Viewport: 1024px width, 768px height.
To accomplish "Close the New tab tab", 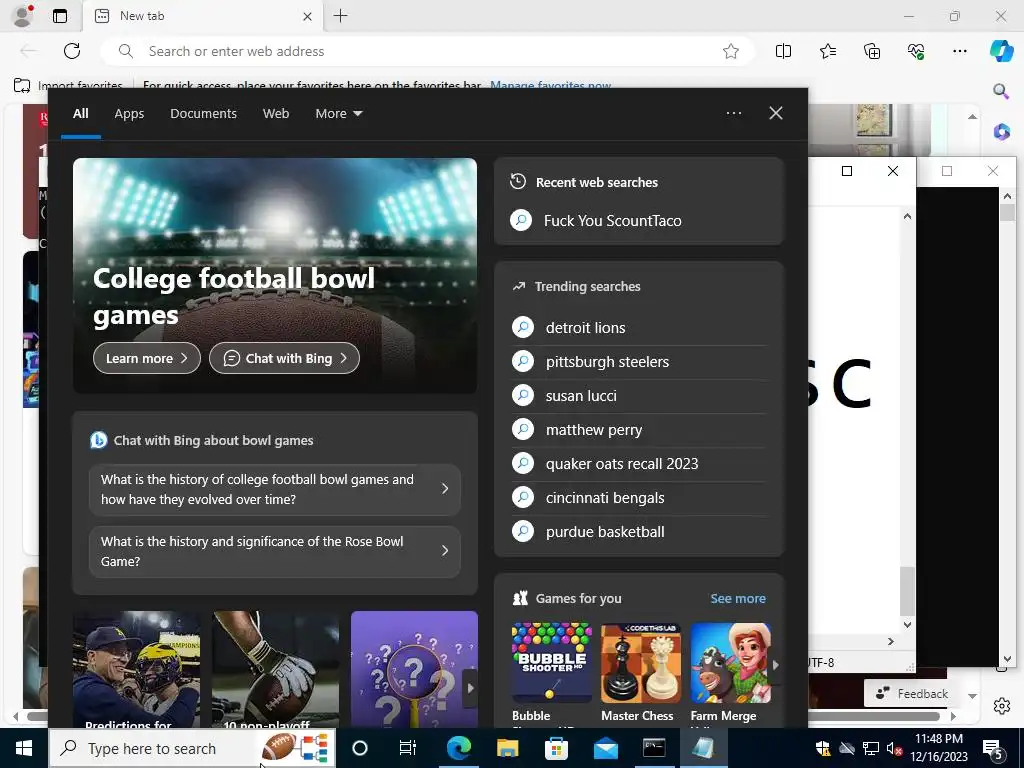I will click(x=307, y=16).
